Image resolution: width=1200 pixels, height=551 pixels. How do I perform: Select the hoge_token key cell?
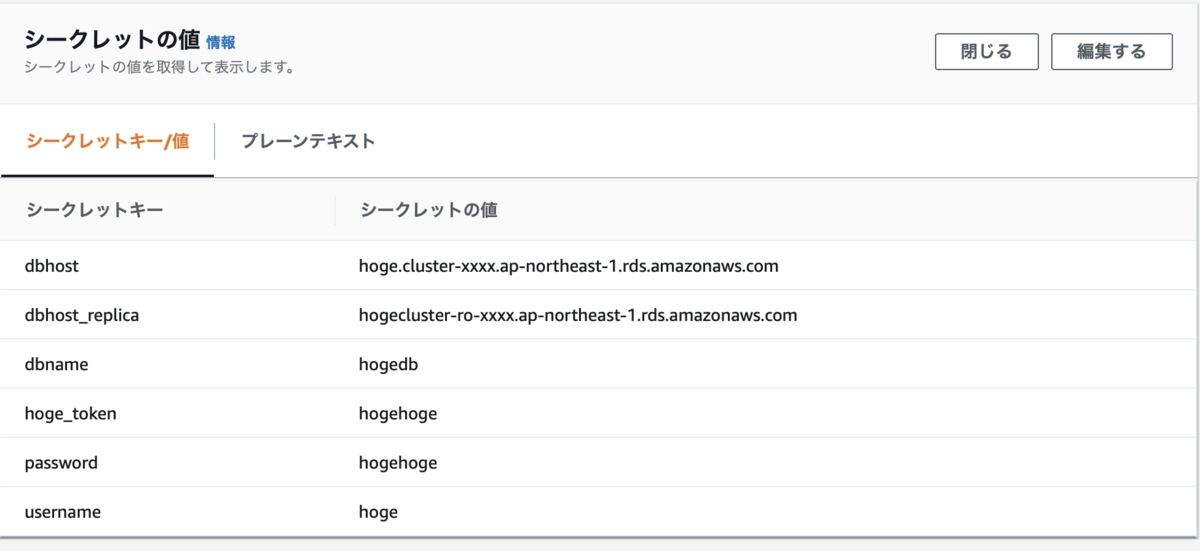click(x=70, y=413)
